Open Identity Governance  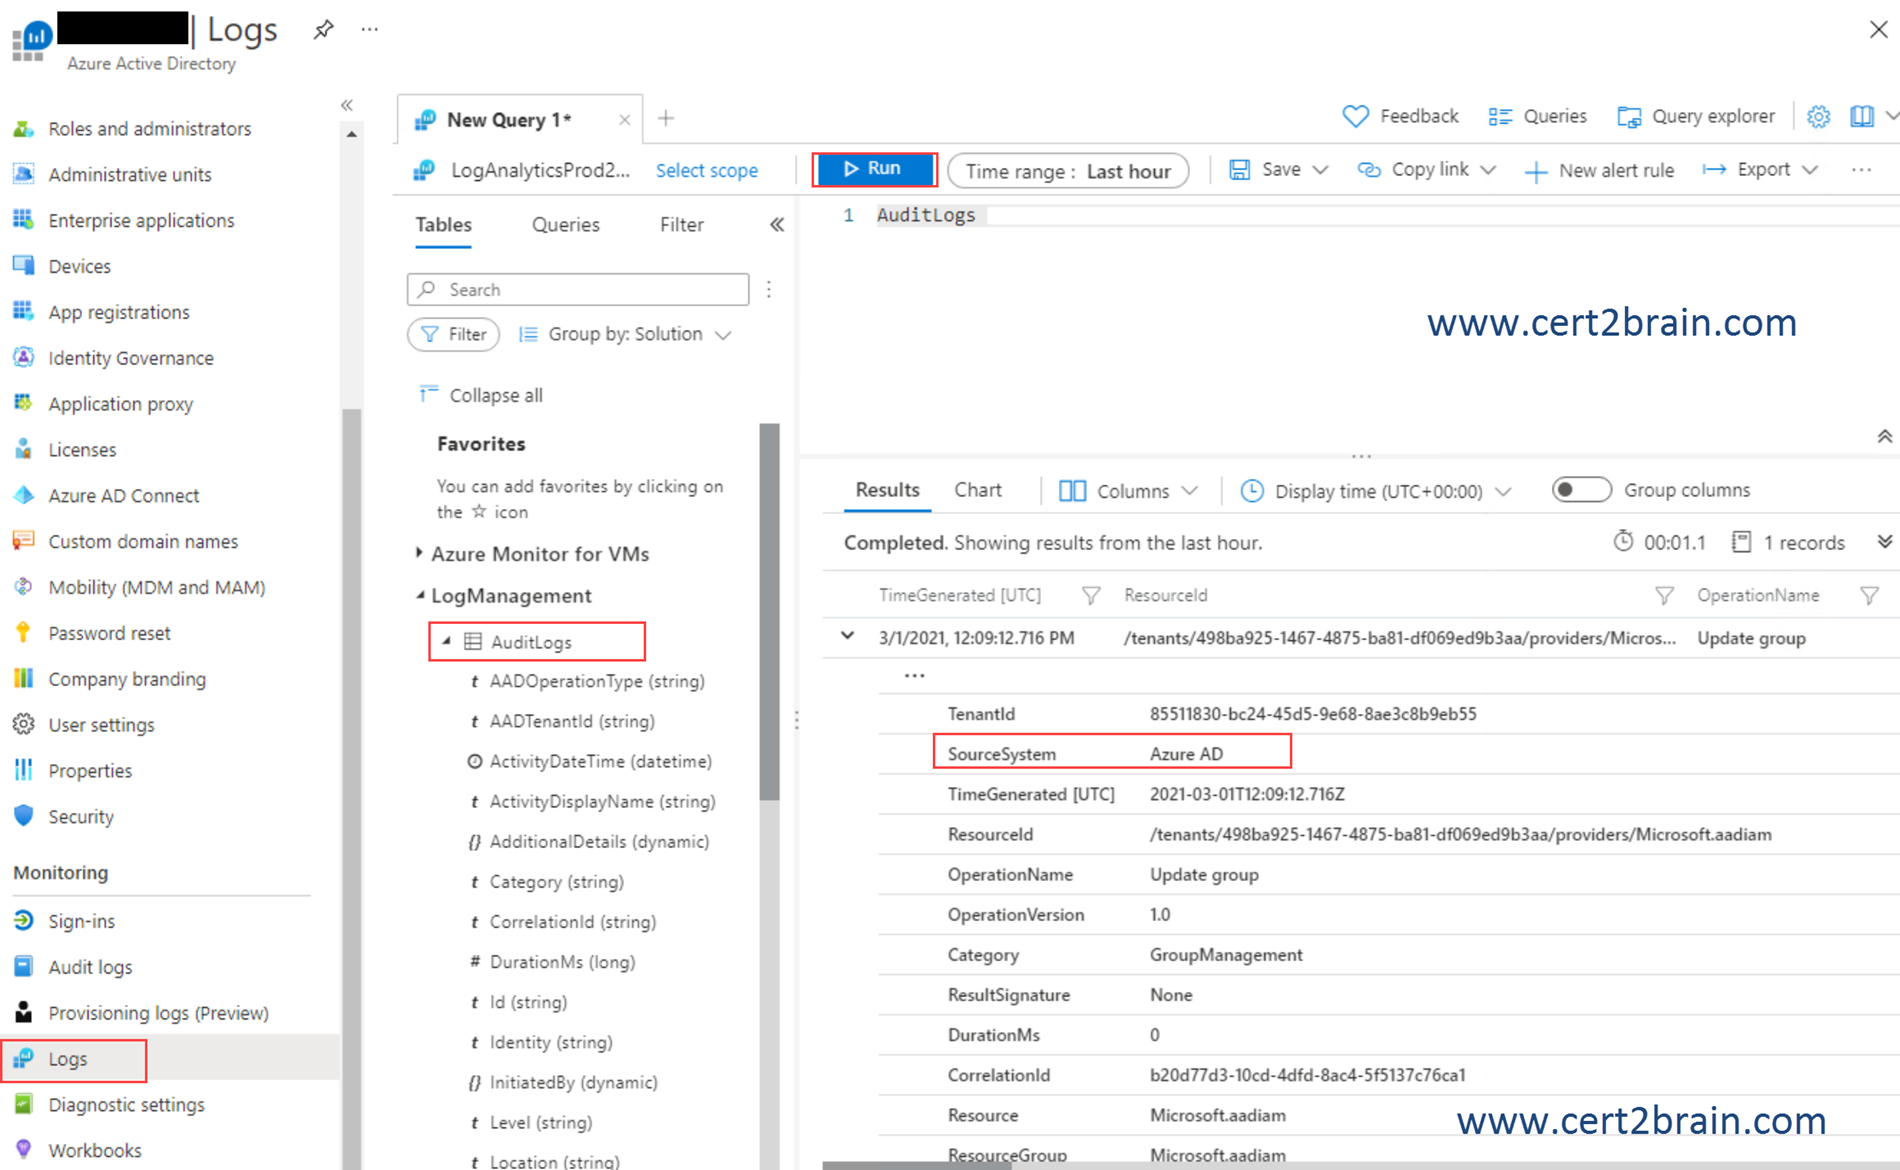click(x=131, y=358)
